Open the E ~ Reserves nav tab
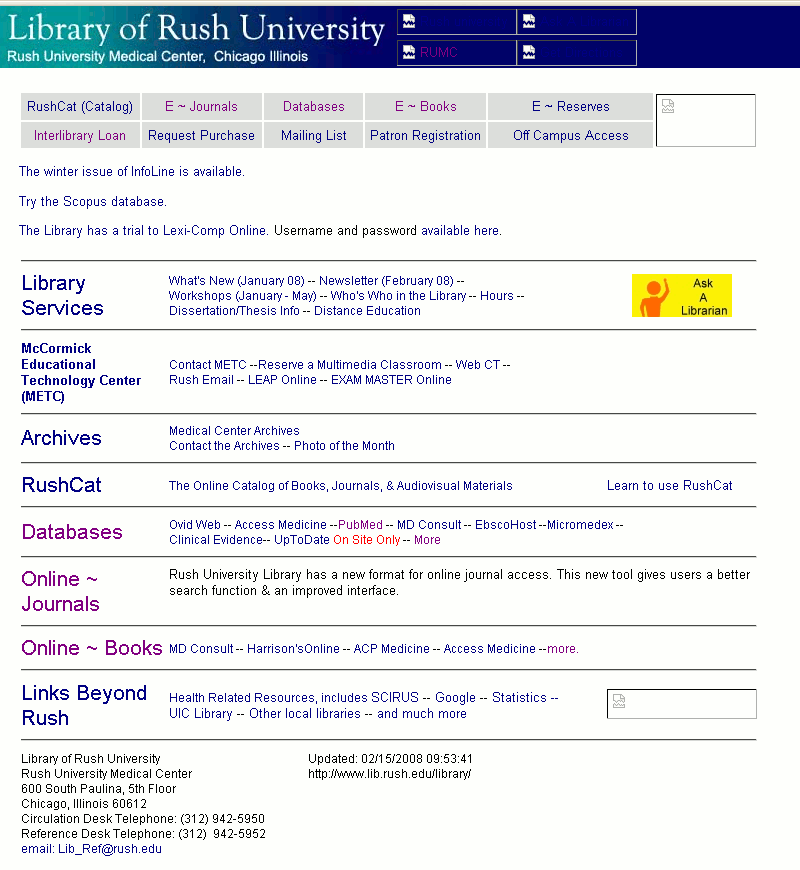 pyautogui.click(x=570, y=107)
